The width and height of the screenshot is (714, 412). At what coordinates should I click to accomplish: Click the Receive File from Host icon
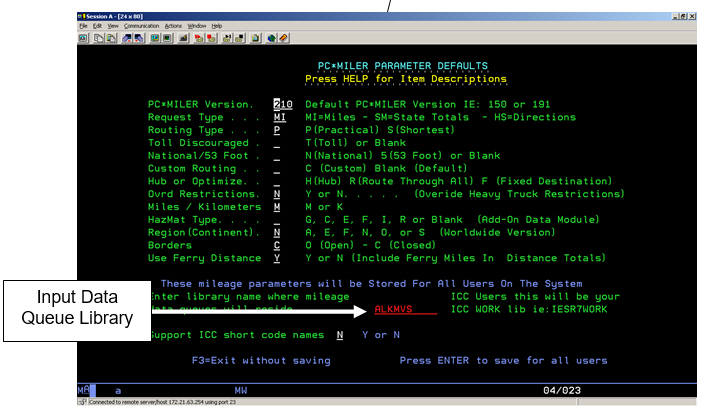point(139,38)
